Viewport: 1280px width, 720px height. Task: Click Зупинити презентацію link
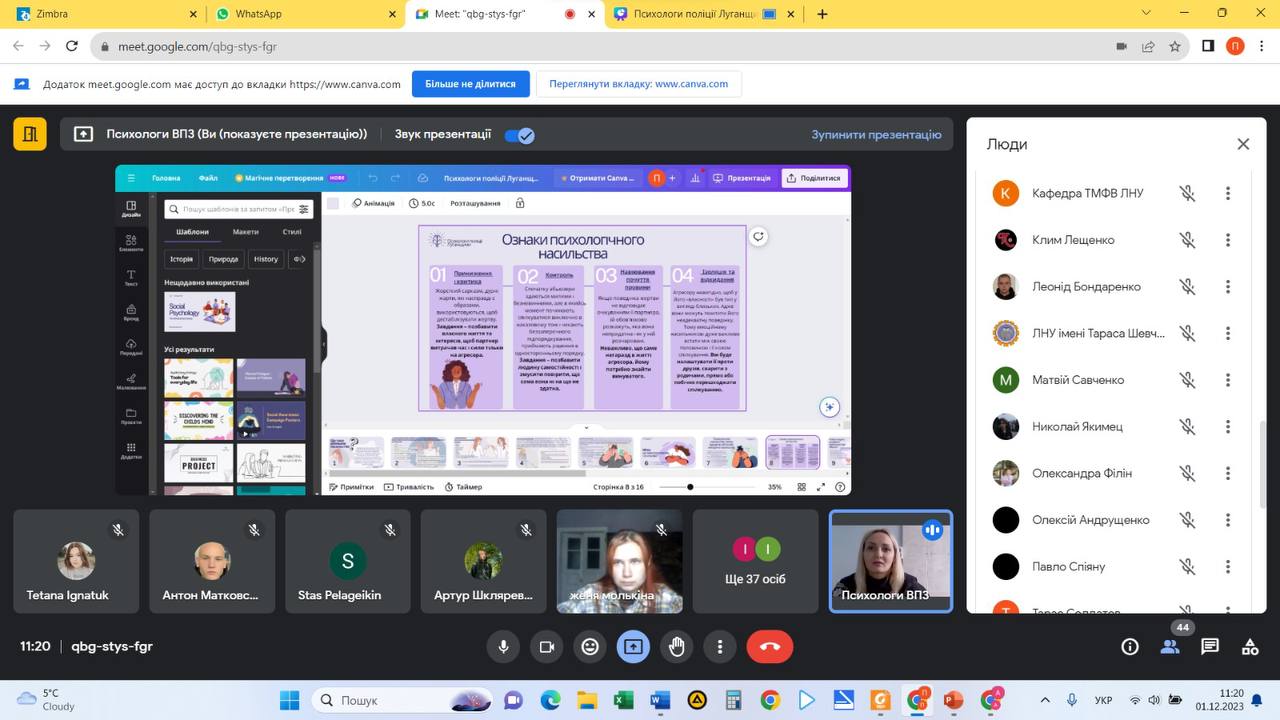tap(876, 135)
